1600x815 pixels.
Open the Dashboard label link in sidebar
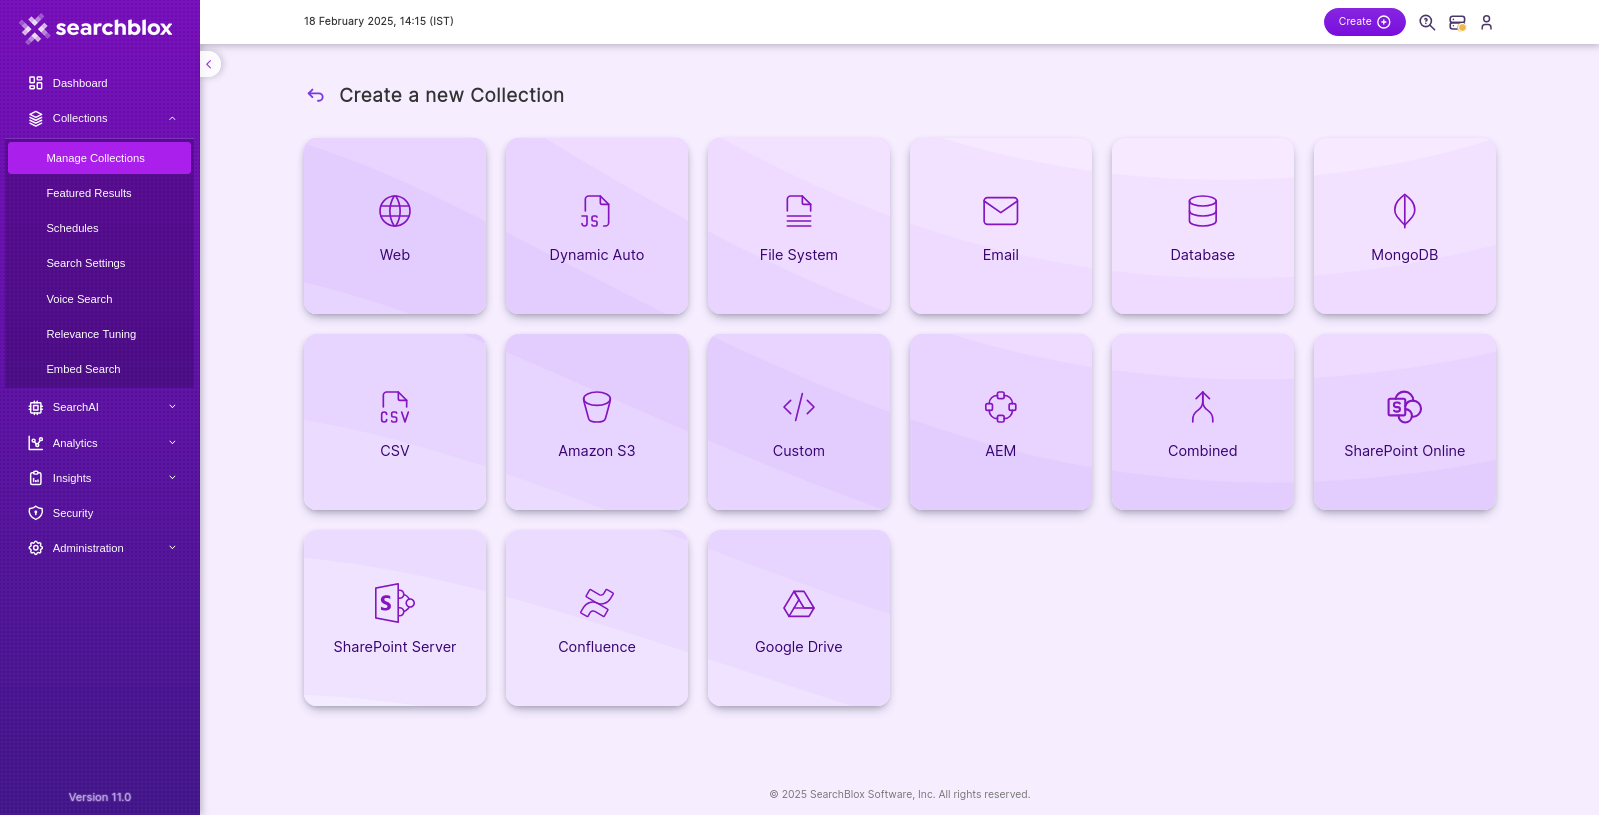80,83
